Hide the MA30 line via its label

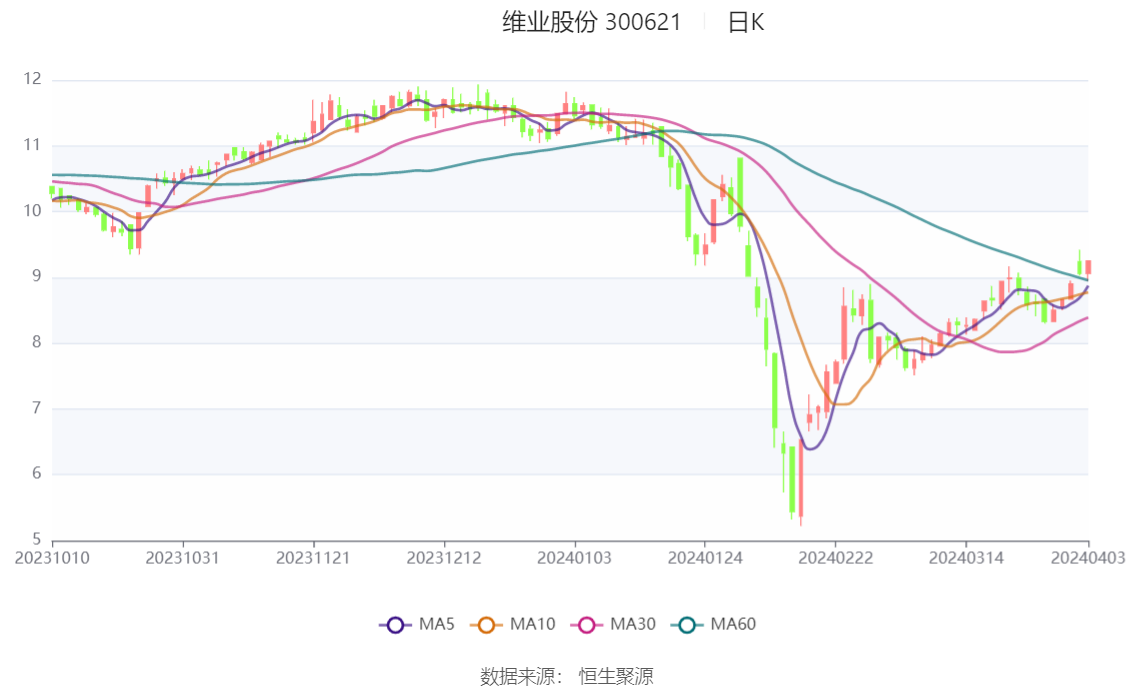point(633,624)
